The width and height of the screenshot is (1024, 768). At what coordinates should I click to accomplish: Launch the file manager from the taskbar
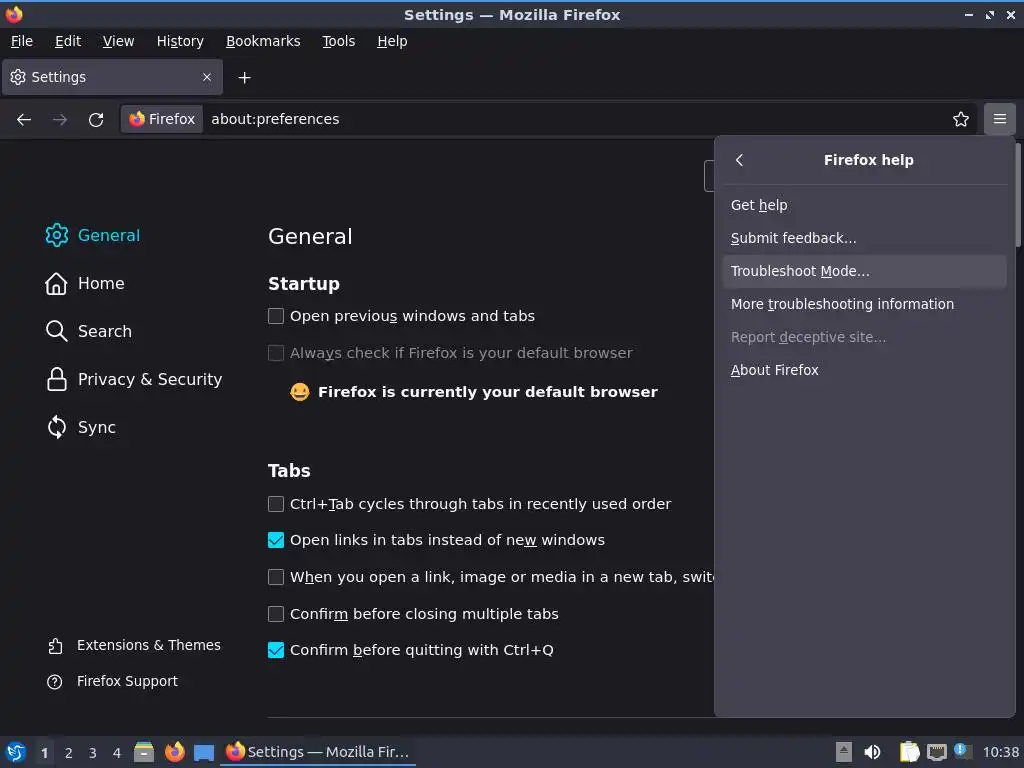(144, 752)
